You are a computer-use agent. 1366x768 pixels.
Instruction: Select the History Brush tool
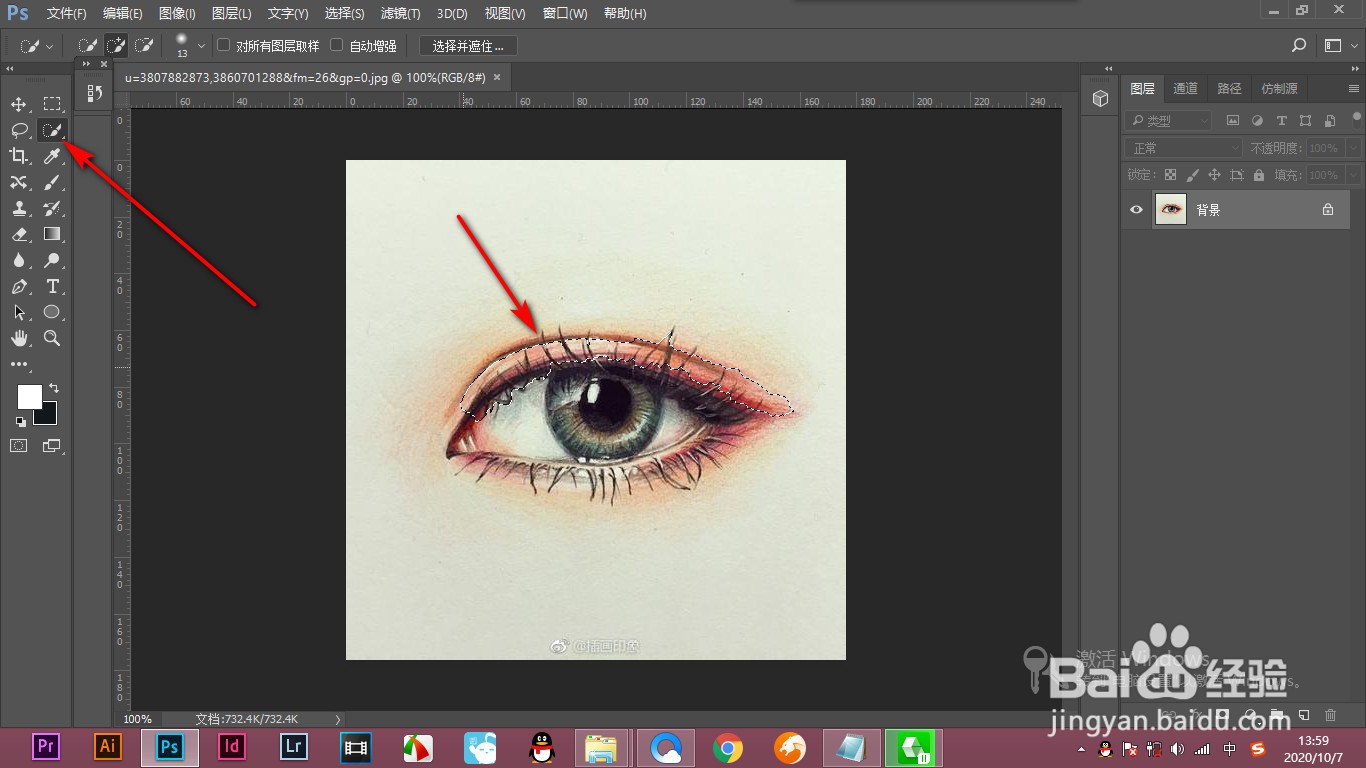52,208
